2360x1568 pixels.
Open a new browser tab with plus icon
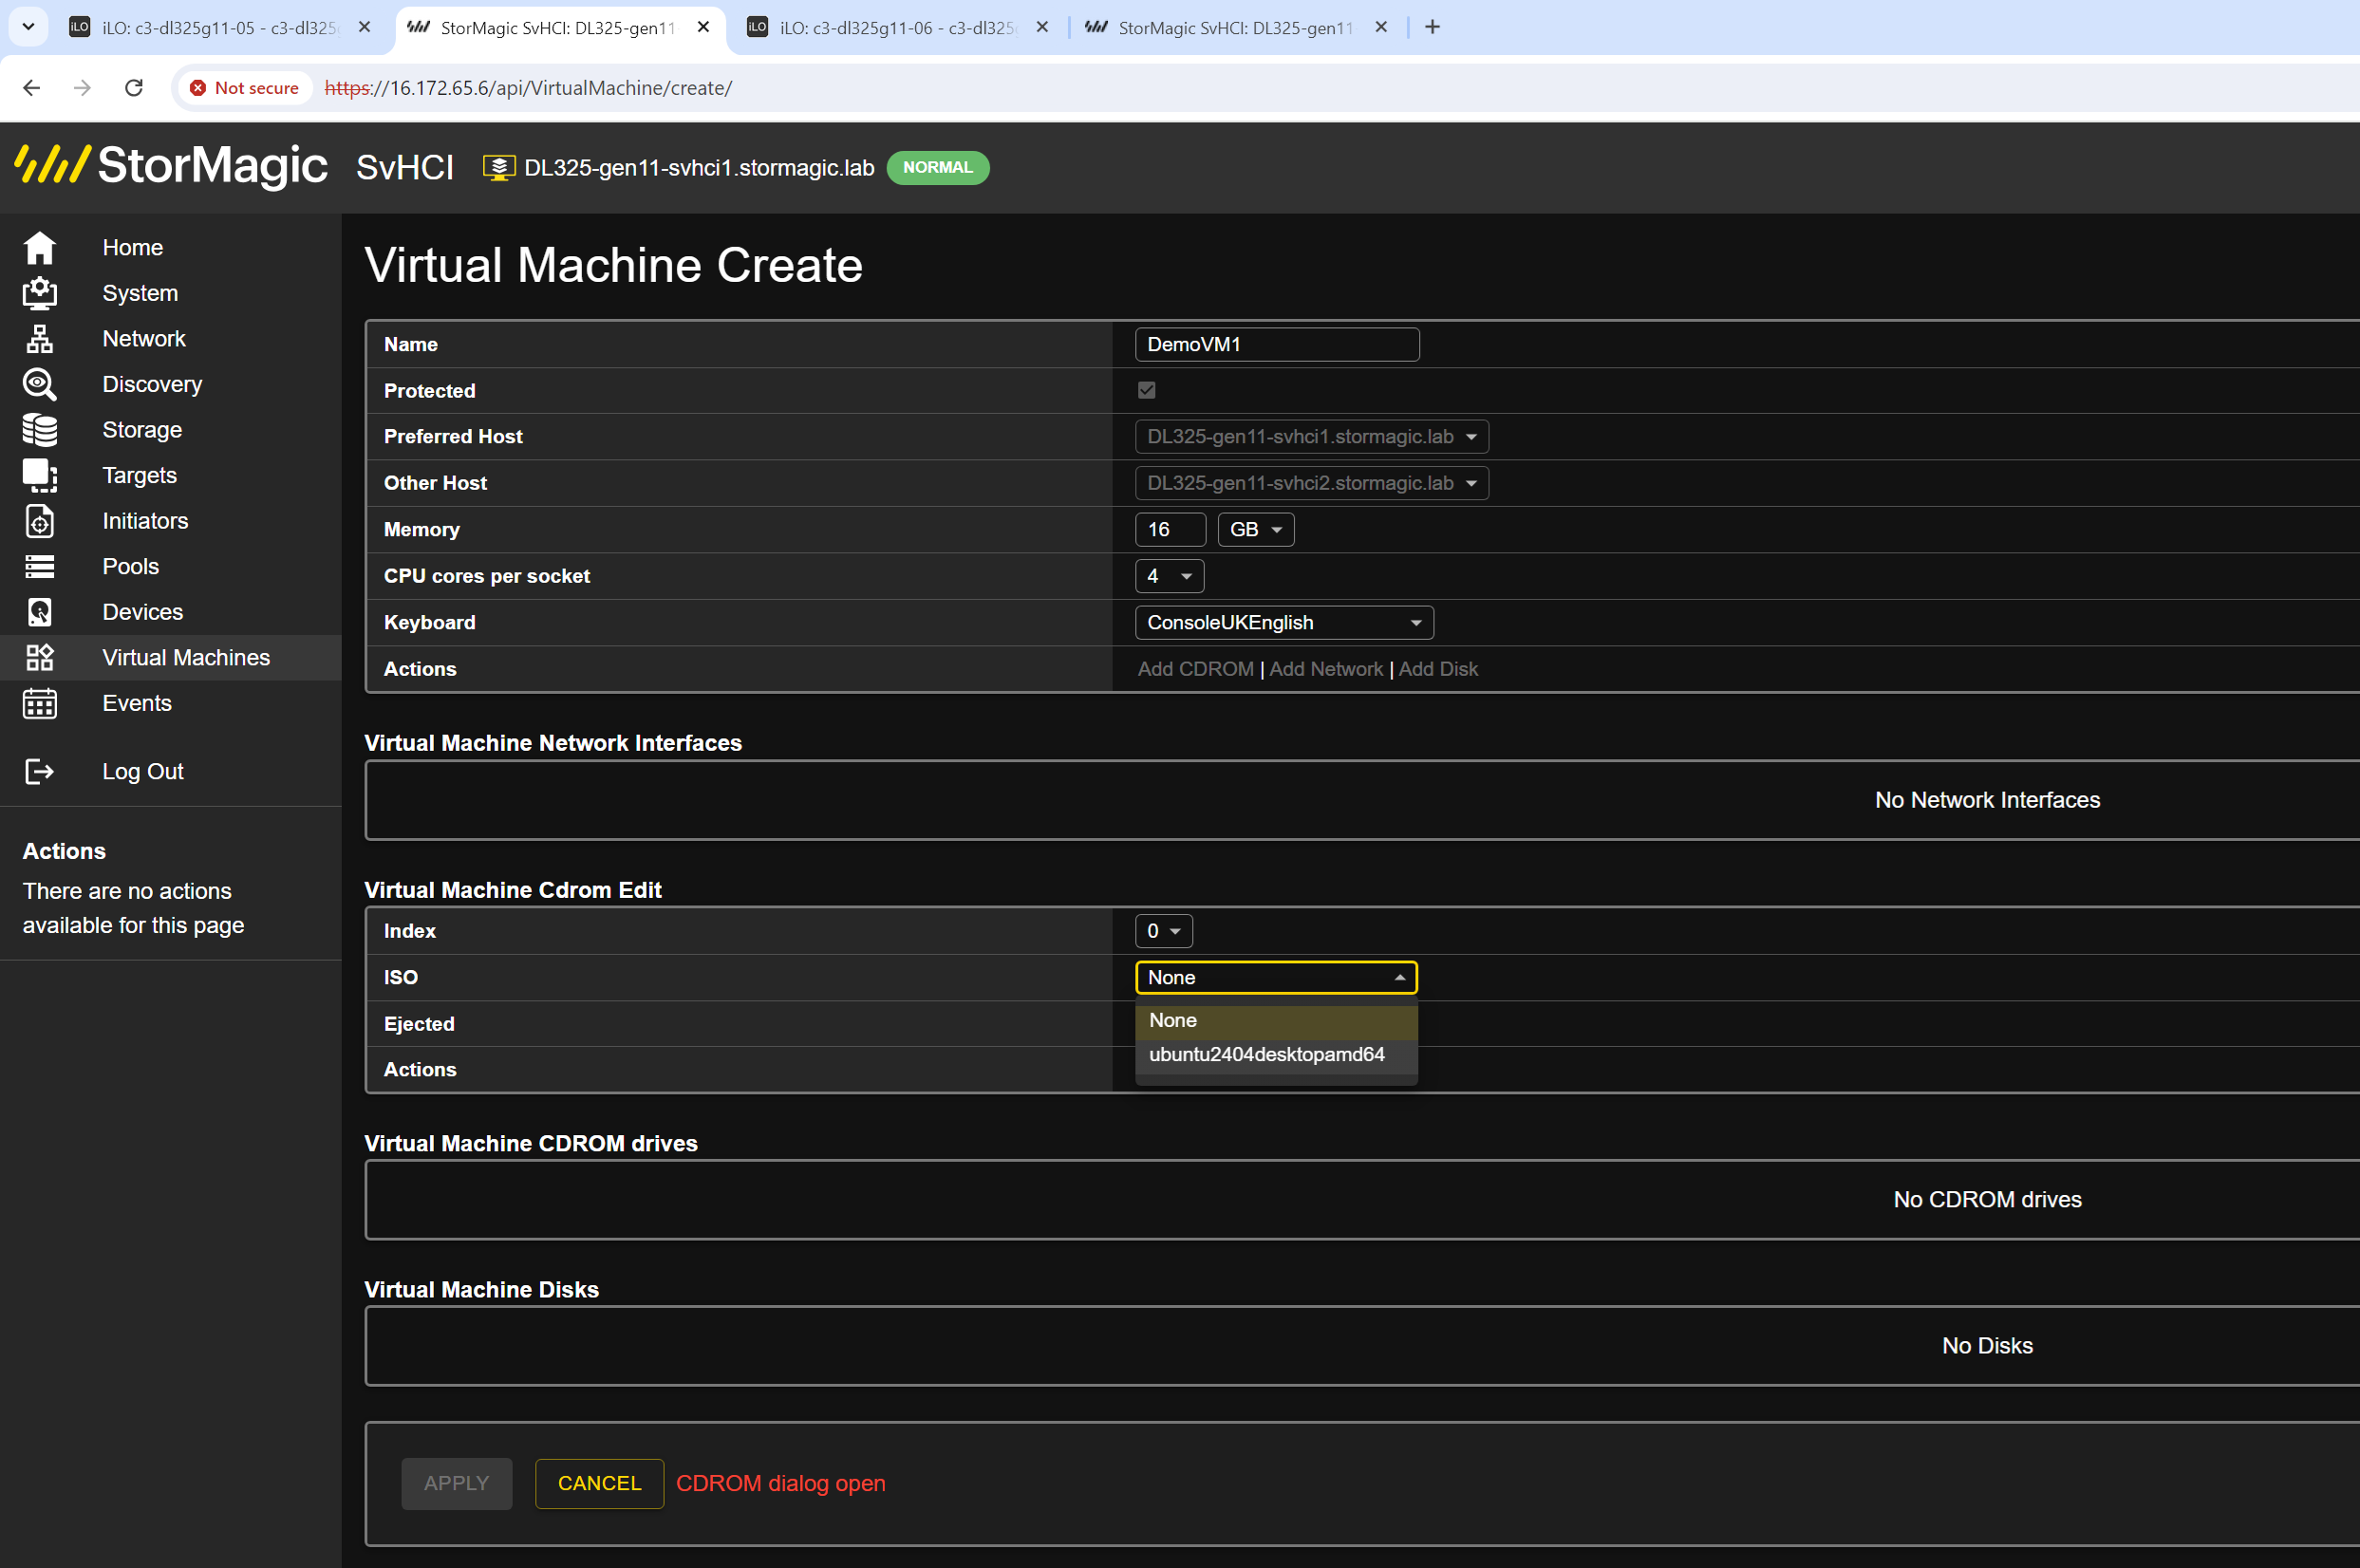pyautogui.click(x=1432, y=27)
